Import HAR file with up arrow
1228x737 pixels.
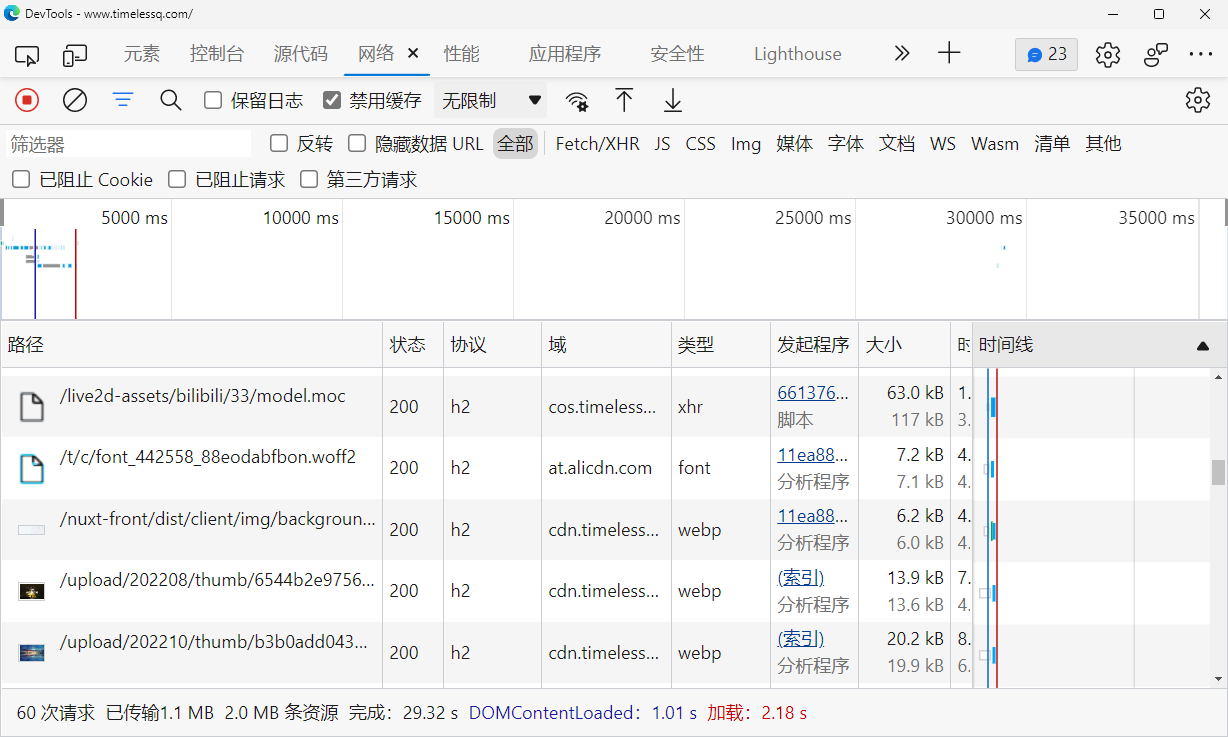(x=624, y=100)
